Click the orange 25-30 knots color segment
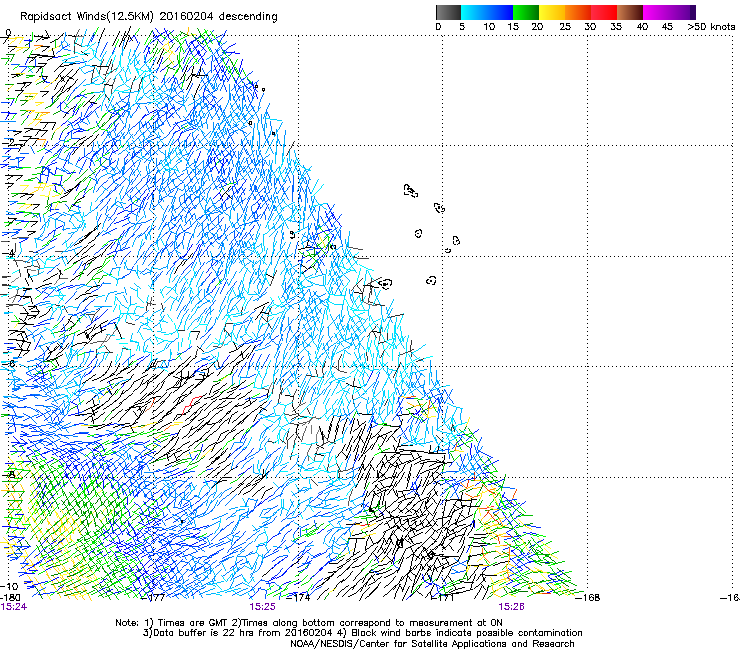 click(x=578, y=12)
